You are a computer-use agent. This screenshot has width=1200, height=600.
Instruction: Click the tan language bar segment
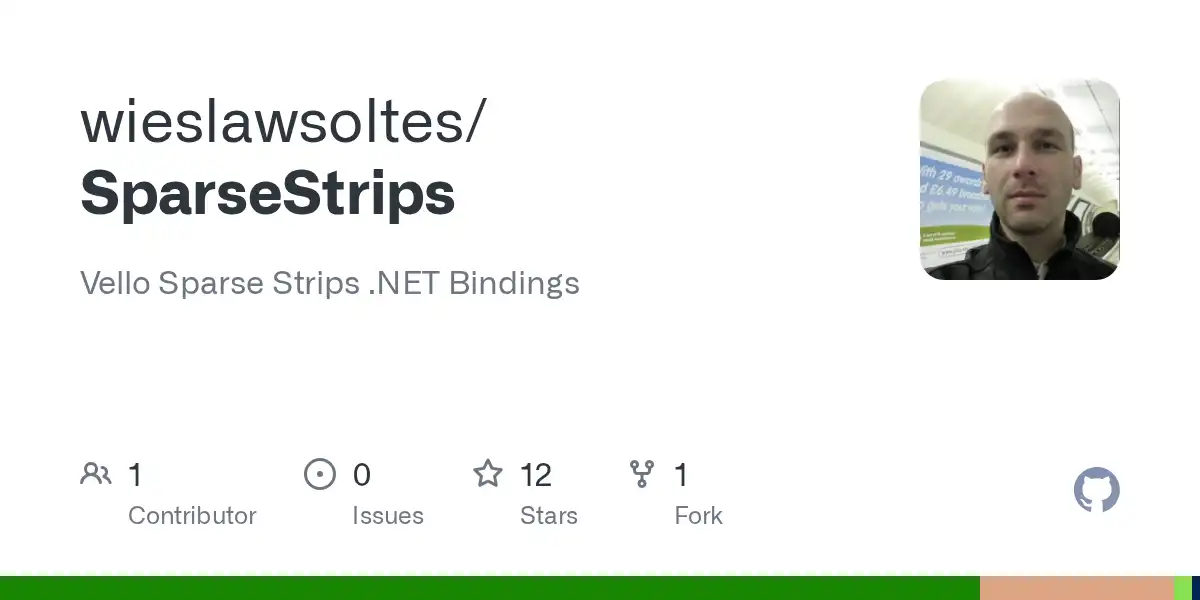tap(1076, 588)
